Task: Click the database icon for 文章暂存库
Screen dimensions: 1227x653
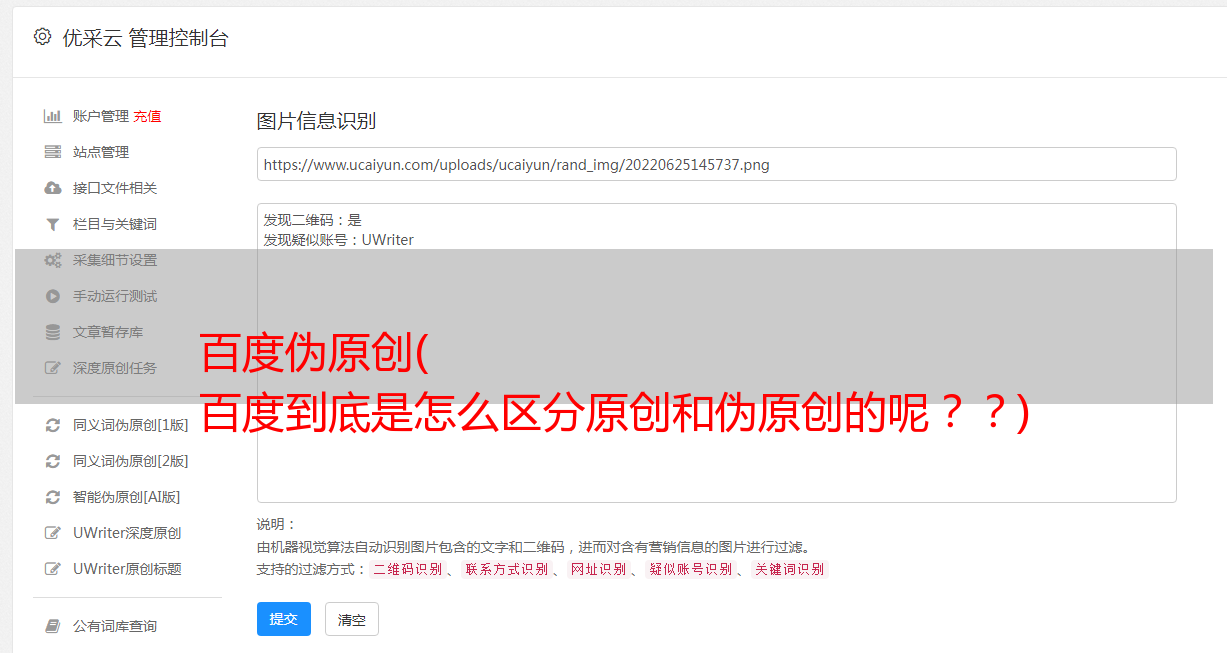Action: [x=53, y=332]
